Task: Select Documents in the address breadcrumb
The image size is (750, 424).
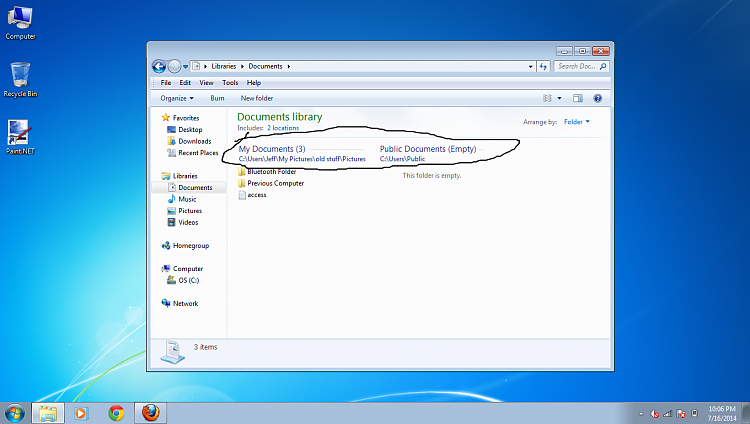Action: [265, 67]
